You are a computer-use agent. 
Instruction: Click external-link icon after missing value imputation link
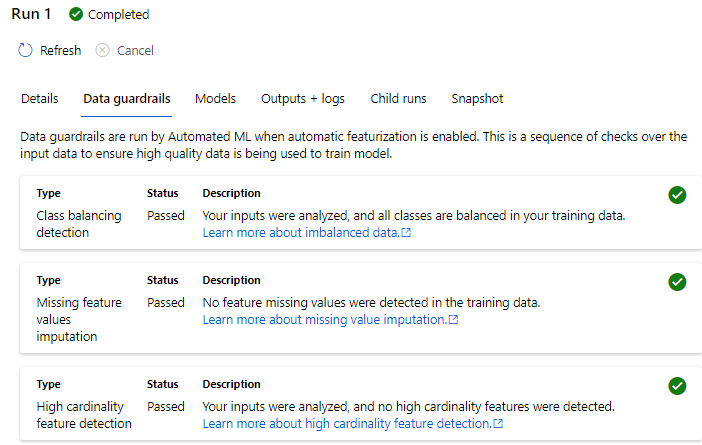click(x=453, y=320)
